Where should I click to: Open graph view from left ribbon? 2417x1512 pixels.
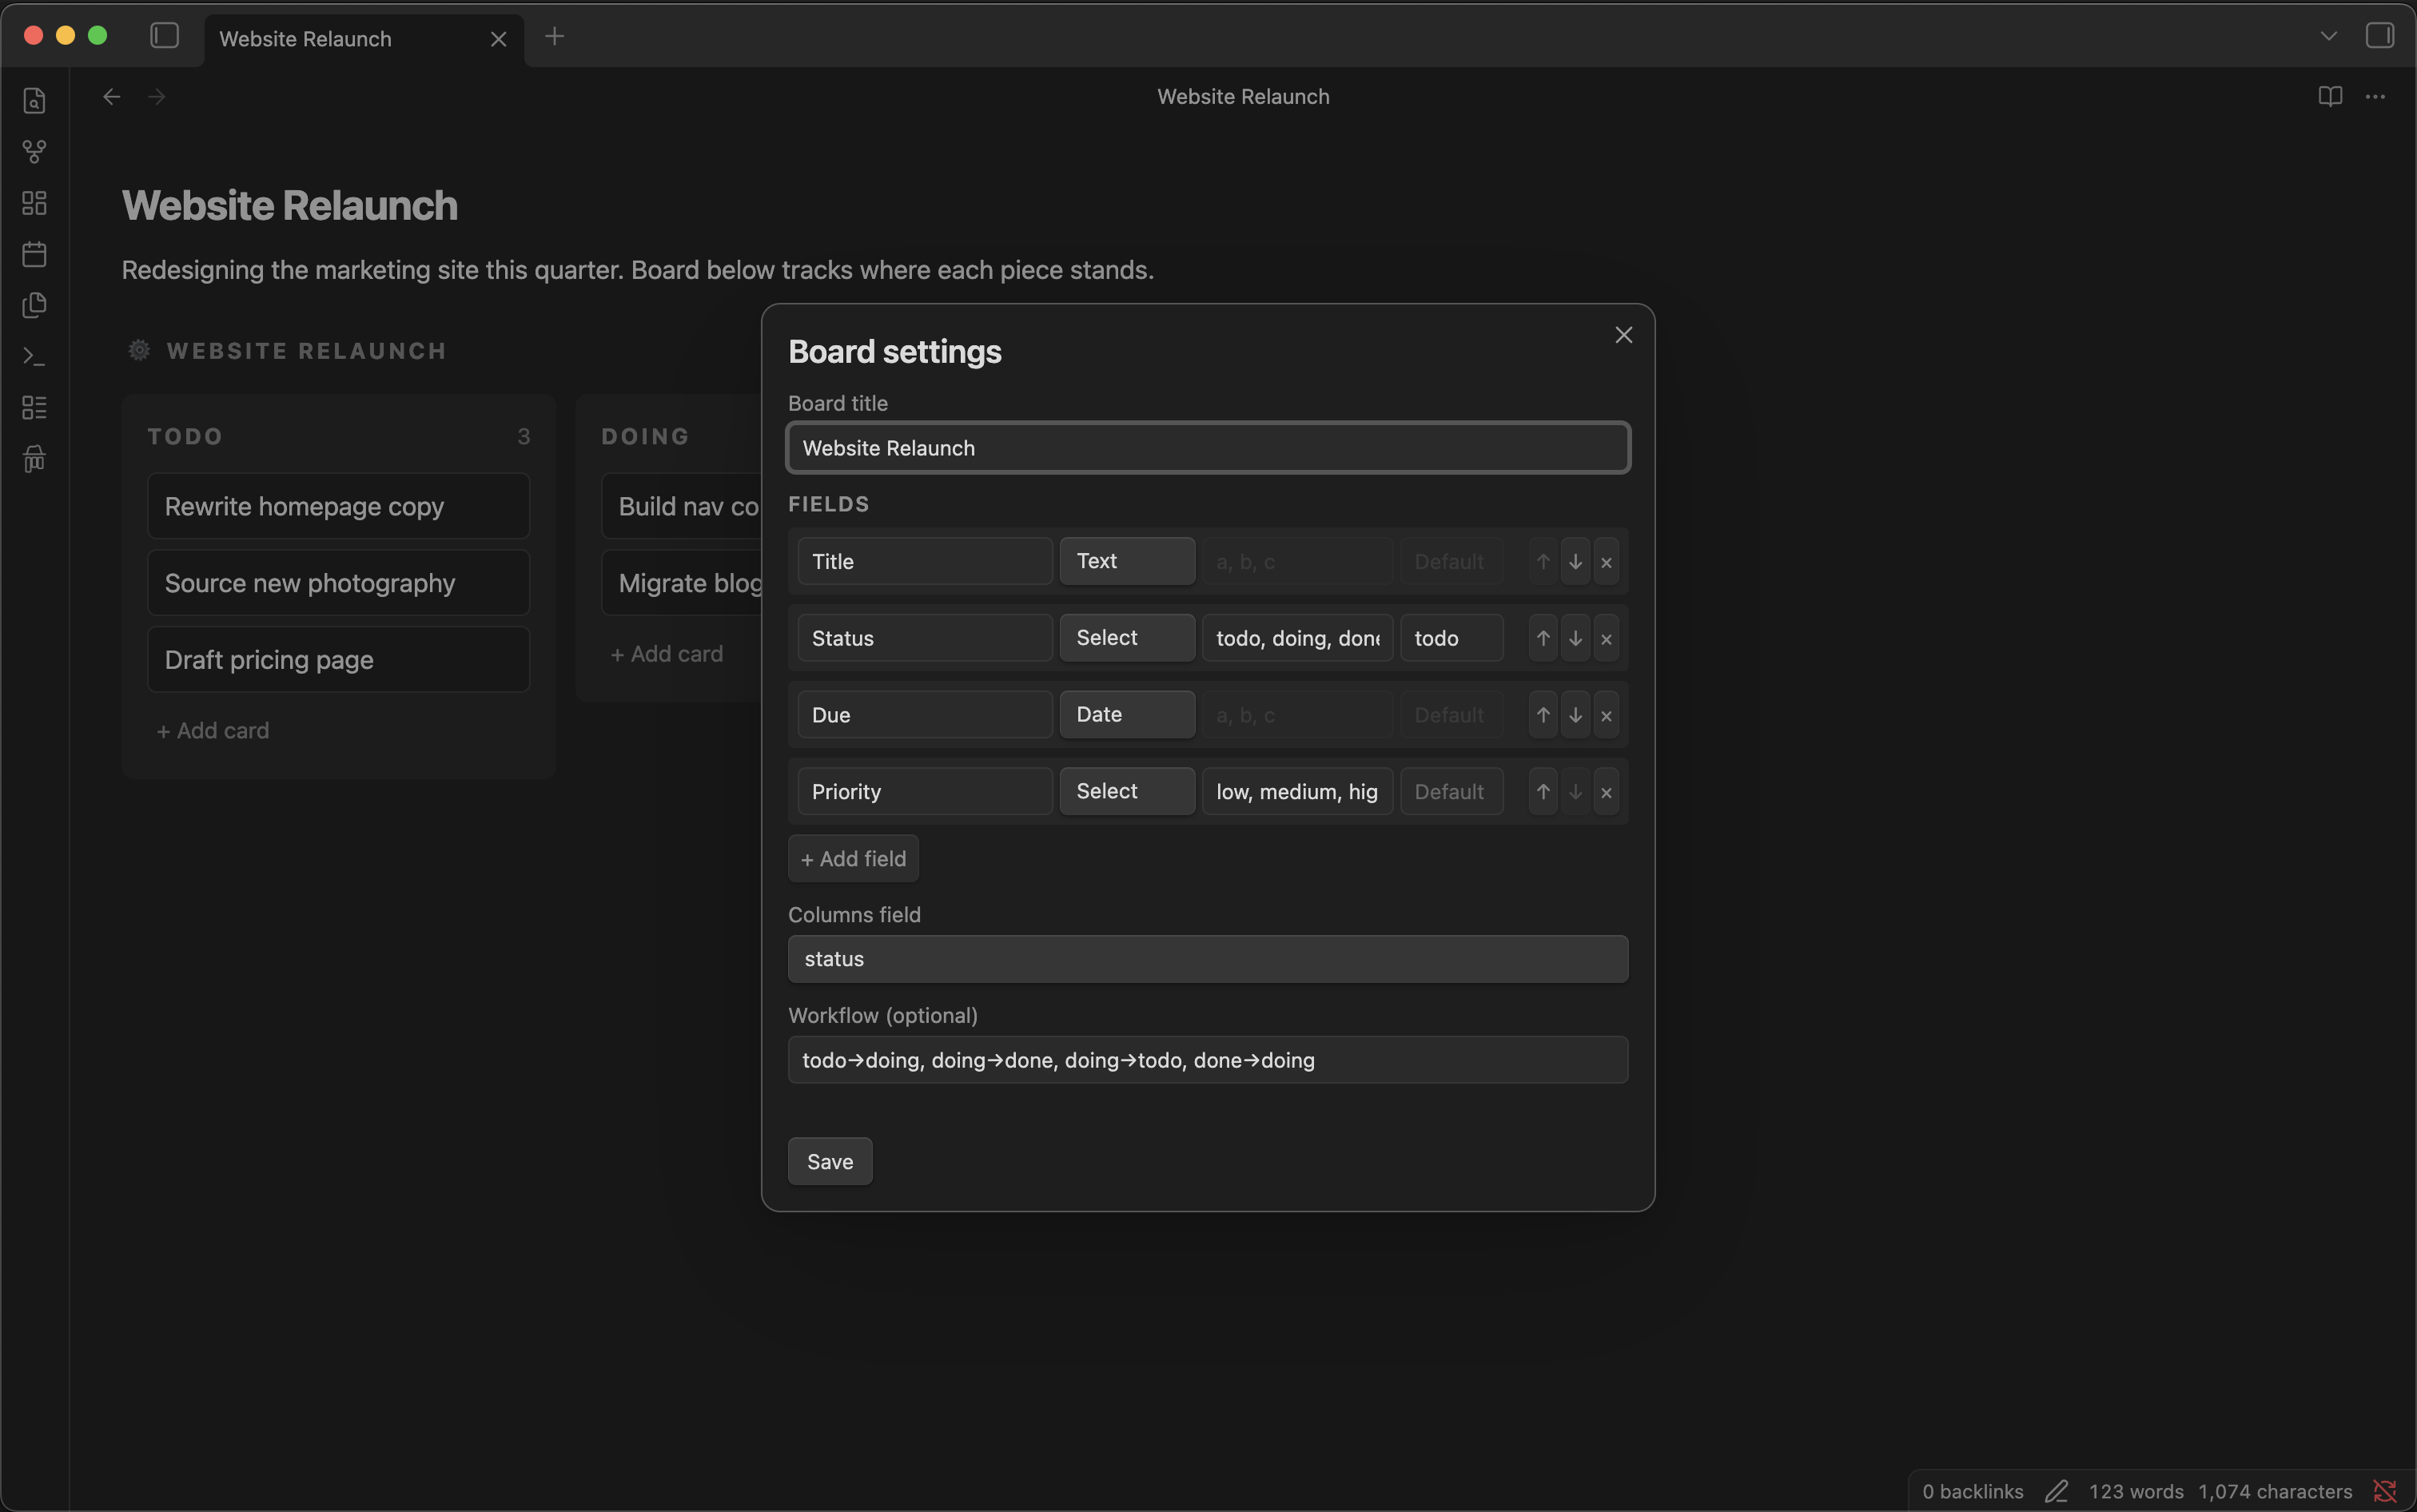click(x=34, y=152)
